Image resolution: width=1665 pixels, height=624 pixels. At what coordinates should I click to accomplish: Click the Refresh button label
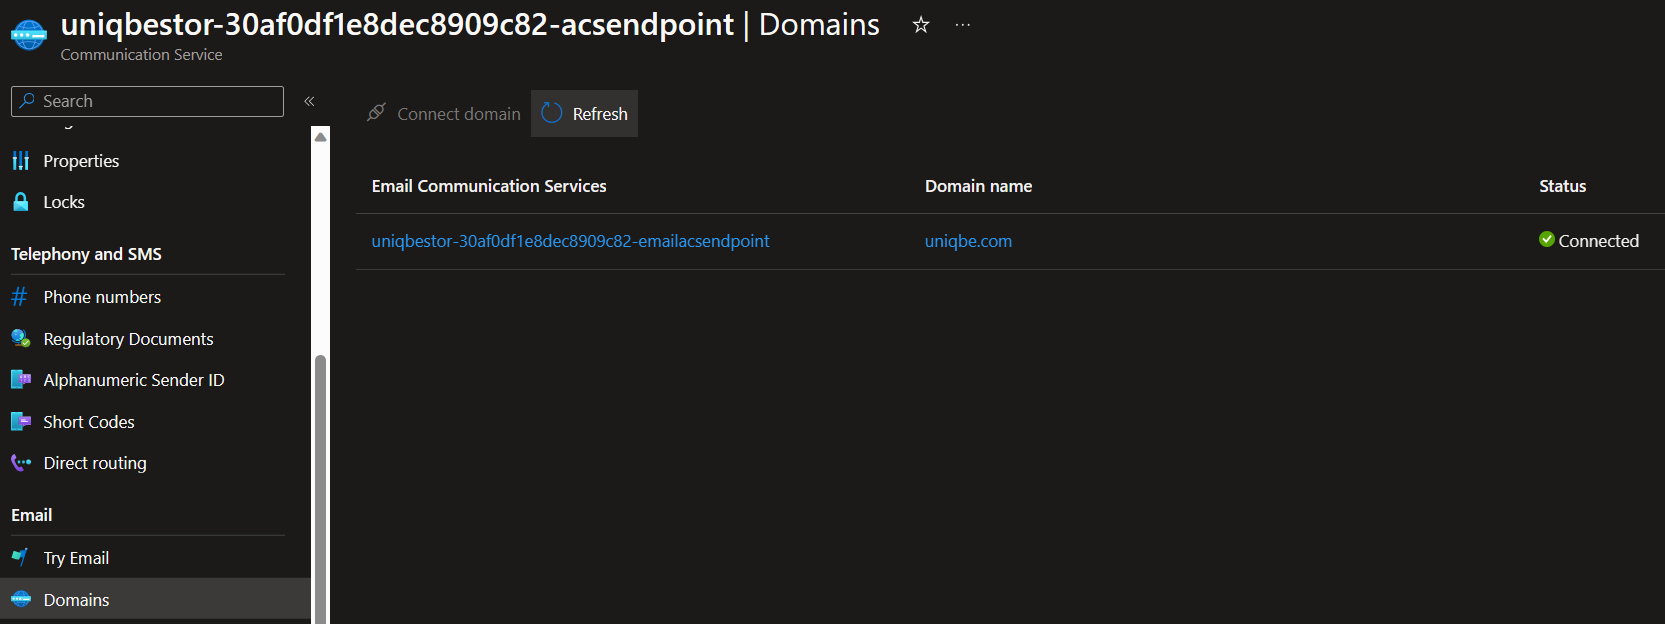600,114
